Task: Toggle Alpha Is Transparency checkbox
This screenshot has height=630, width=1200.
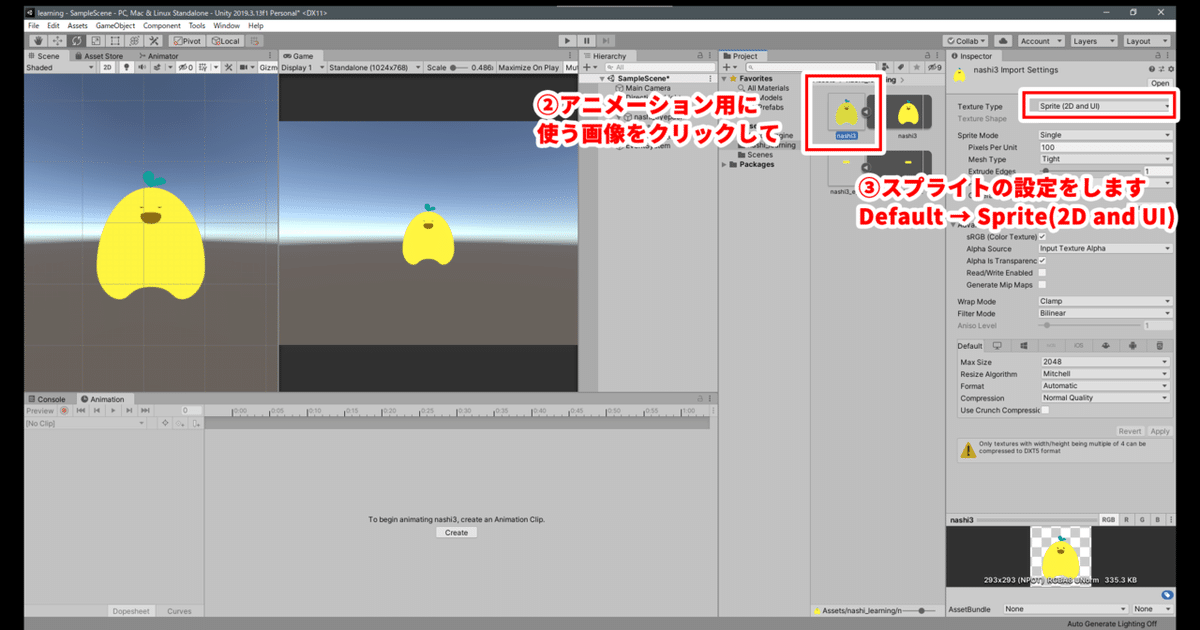Action: pyautogui.click(x=1043, y=260)
